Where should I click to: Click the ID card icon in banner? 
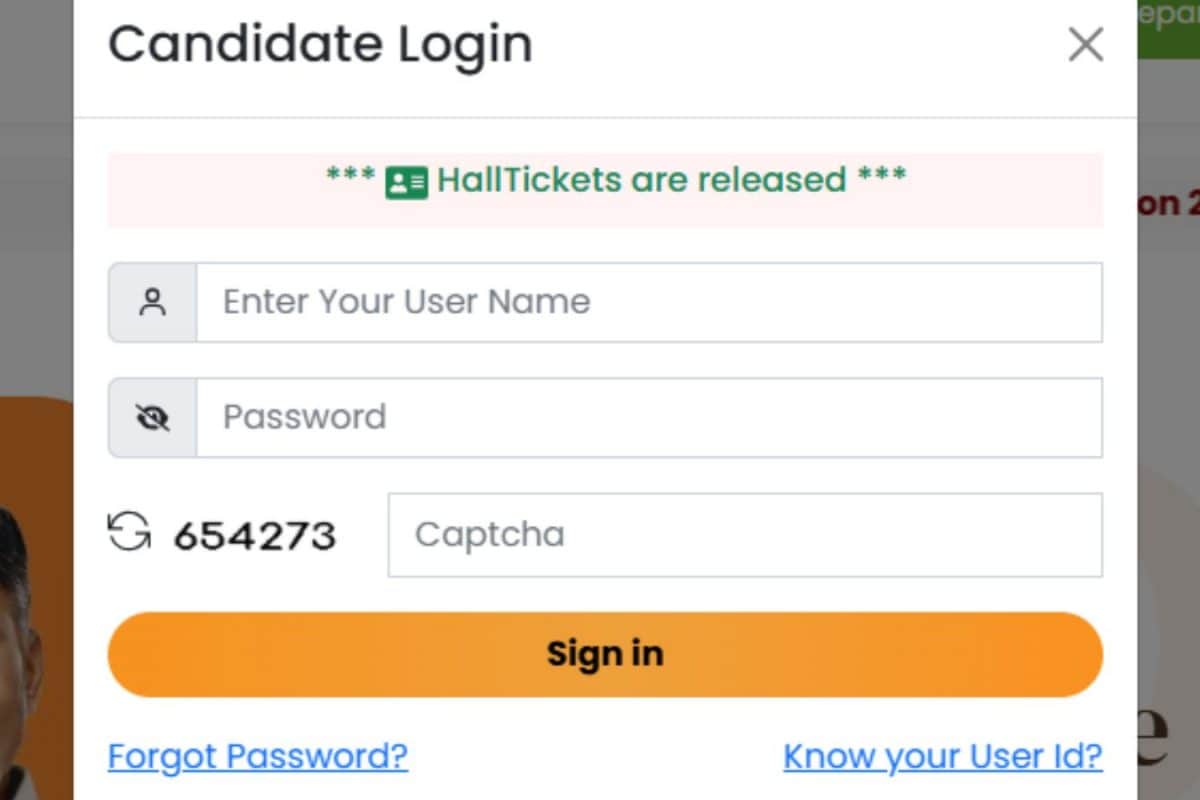pyautogui.click(x=407, y=182)
